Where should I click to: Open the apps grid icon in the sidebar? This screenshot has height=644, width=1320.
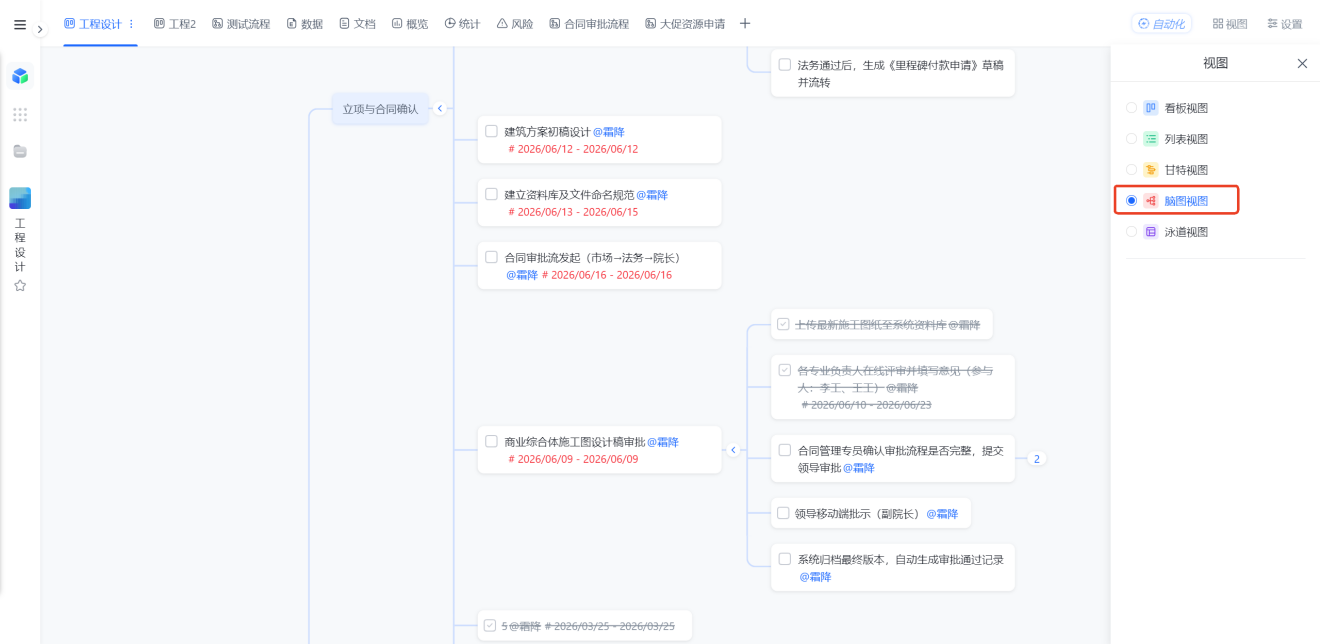20,114
